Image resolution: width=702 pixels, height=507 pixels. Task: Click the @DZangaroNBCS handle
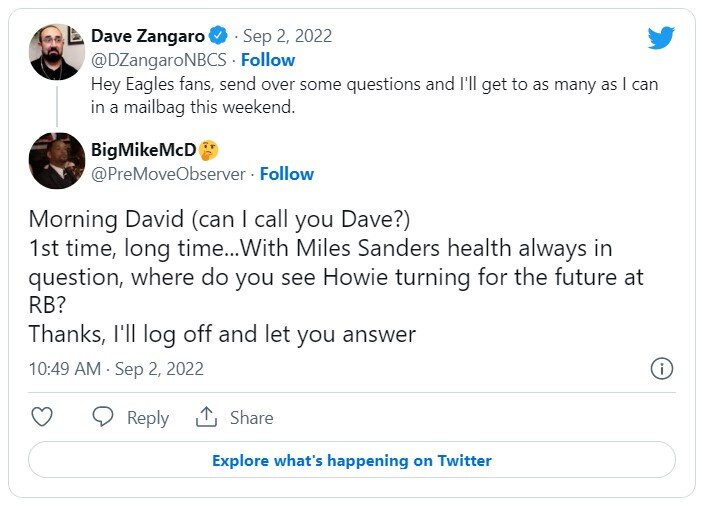point(158,60)
